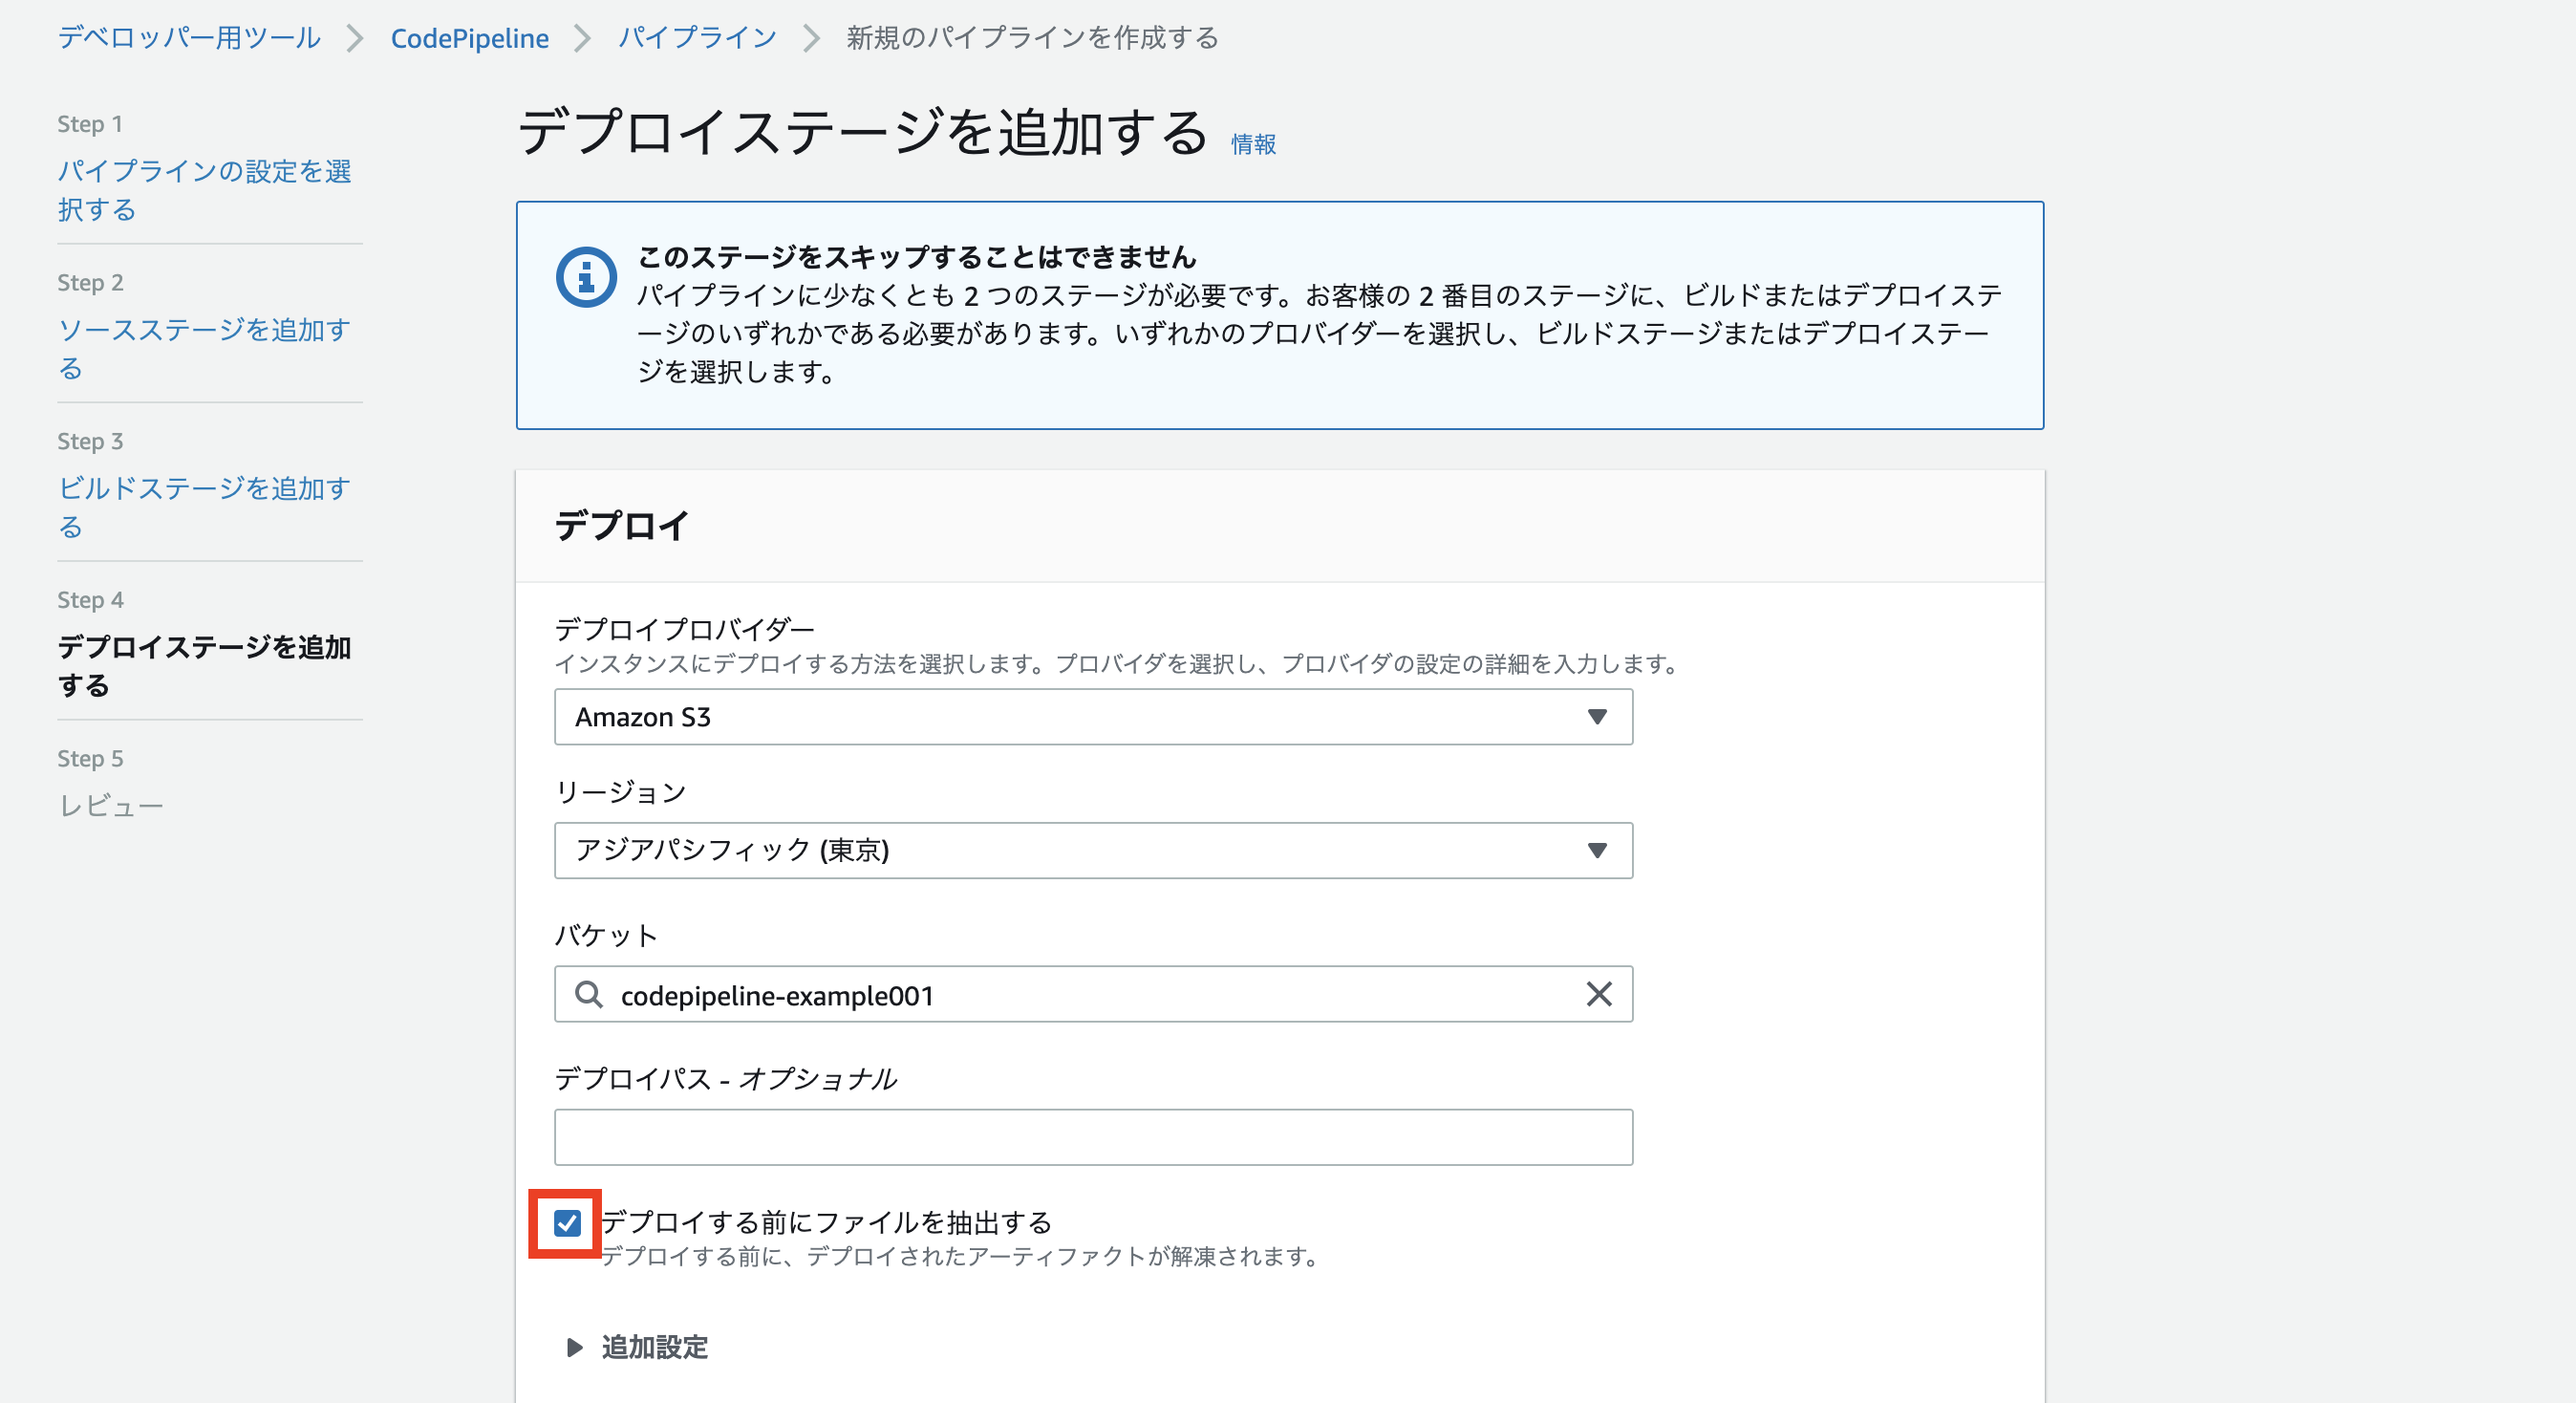Image resolution: width=2576 pixels, height=1403 pixels.
Task: Uncheck デプロイする前にファイルを抽出する checkbox
Action: click(567, 1223)
